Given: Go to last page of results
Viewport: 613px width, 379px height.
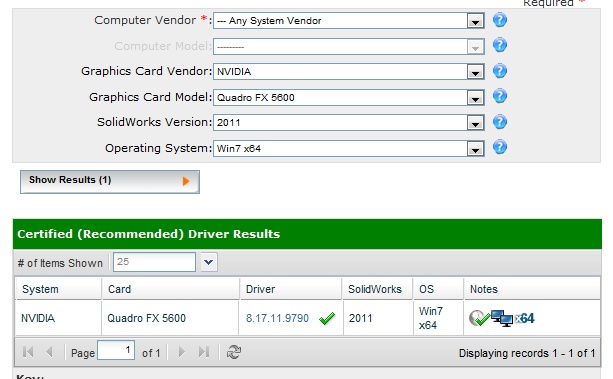Looking at the screenshot, I should coord(204,352).
